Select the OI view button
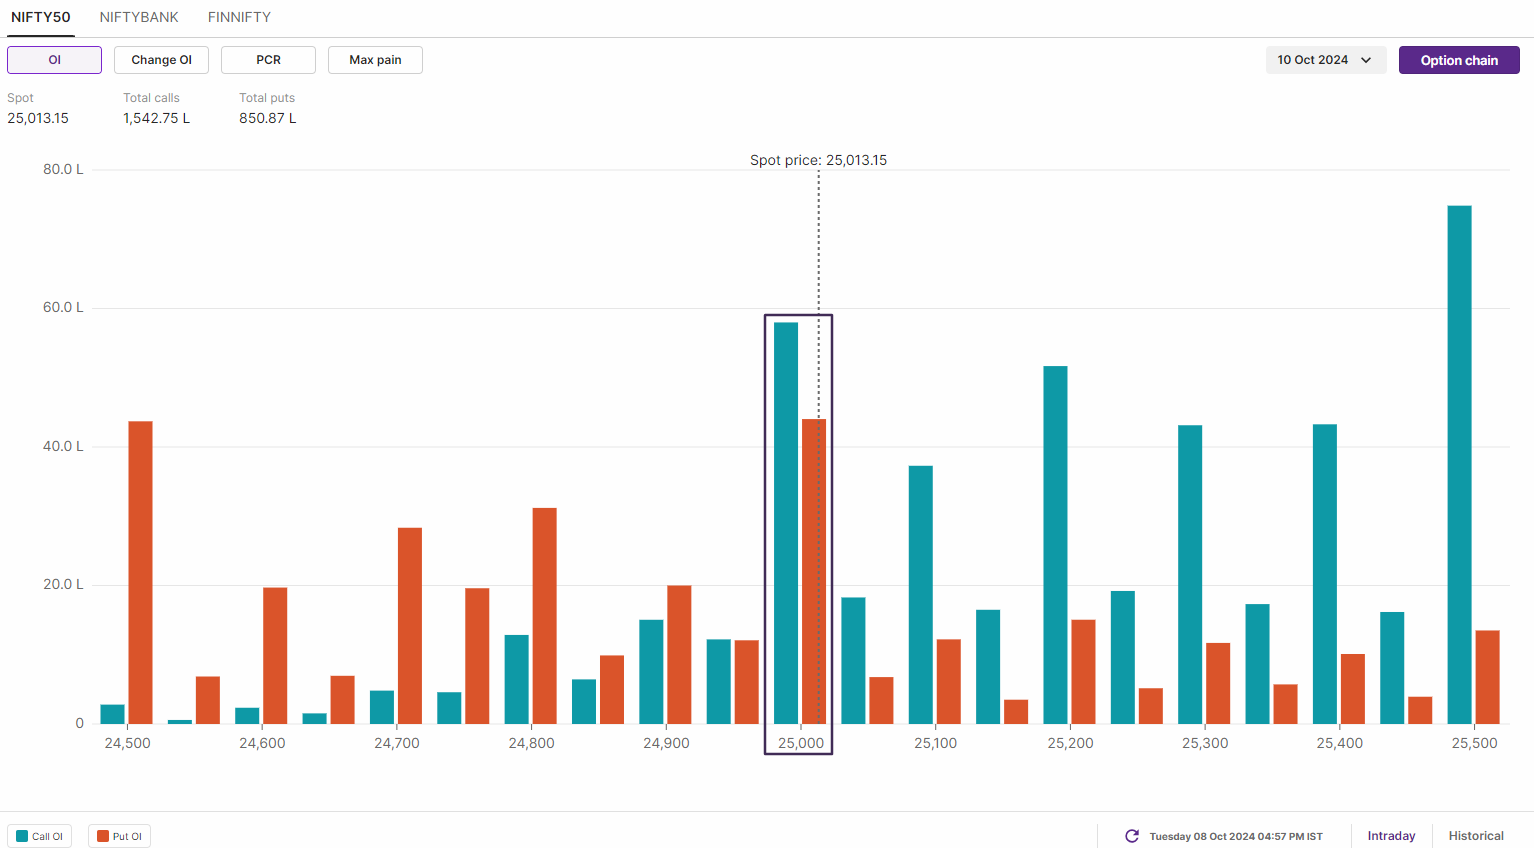 coord(54,60)
